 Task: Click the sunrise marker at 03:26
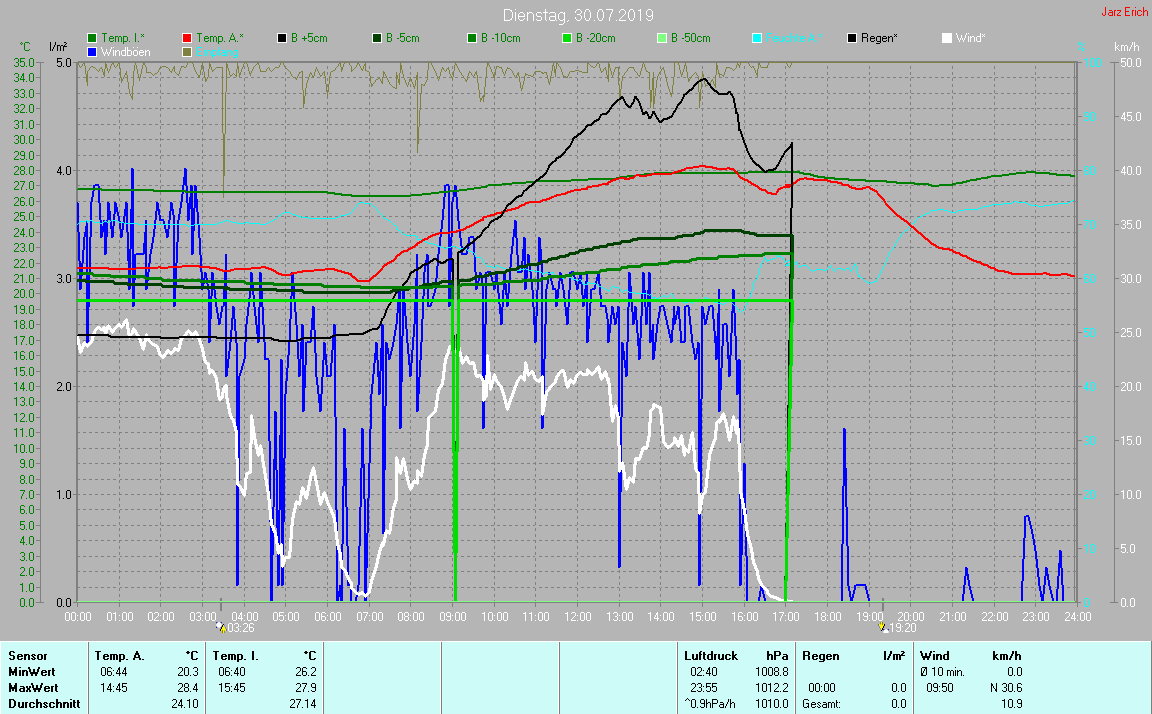[221, 627]
